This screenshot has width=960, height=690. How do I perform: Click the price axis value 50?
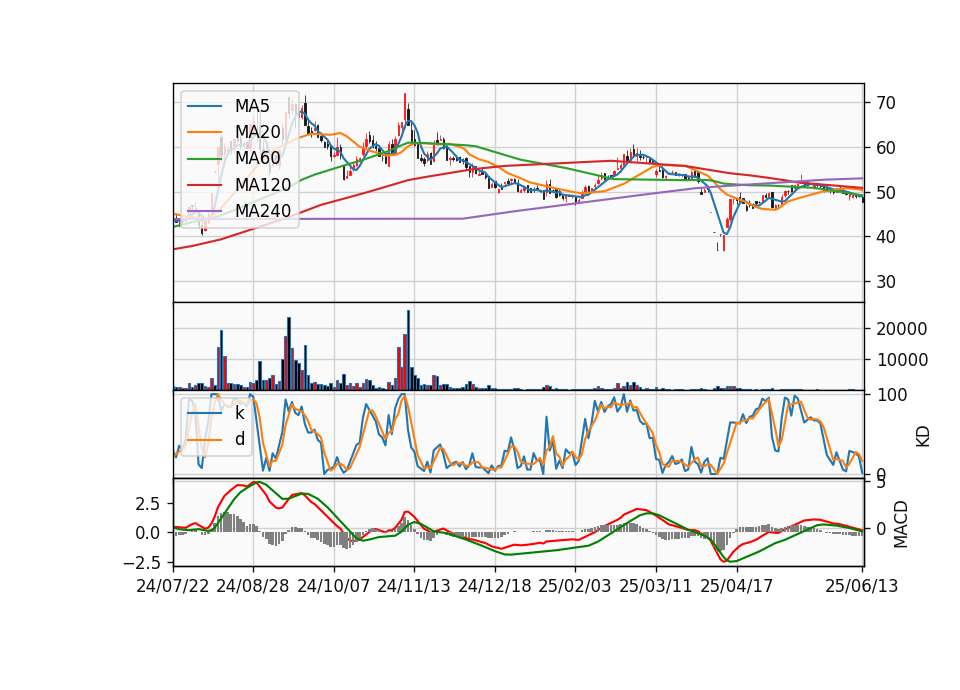[886, 192]
